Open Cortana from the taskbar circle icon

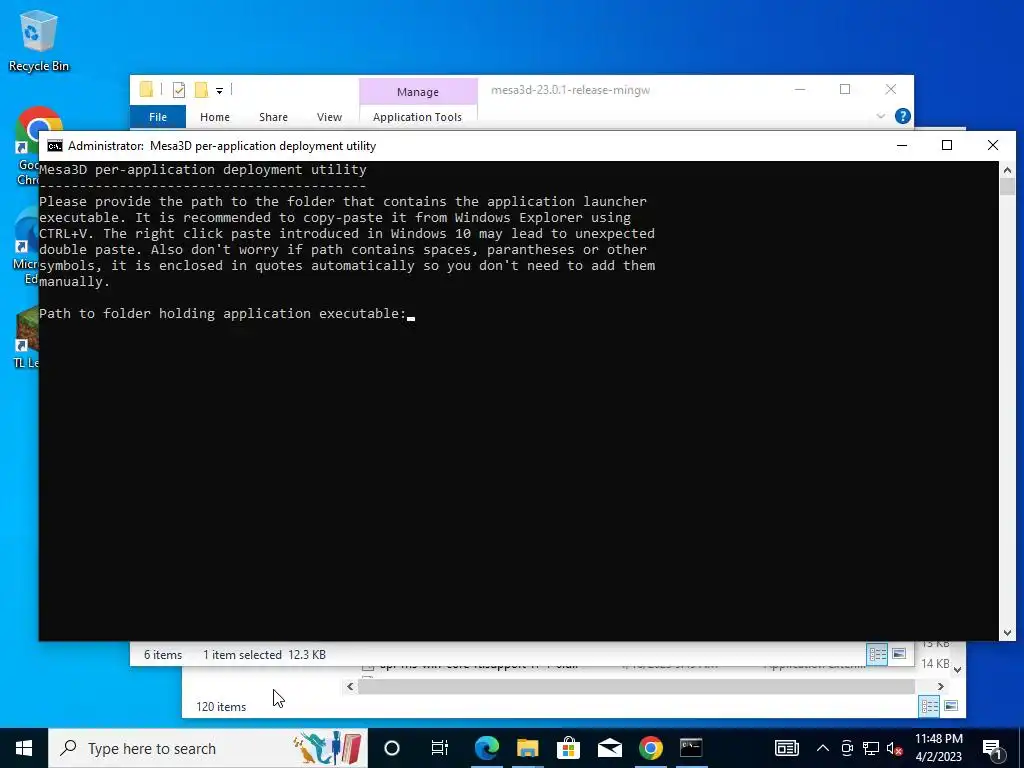click(x=391, y=748)
